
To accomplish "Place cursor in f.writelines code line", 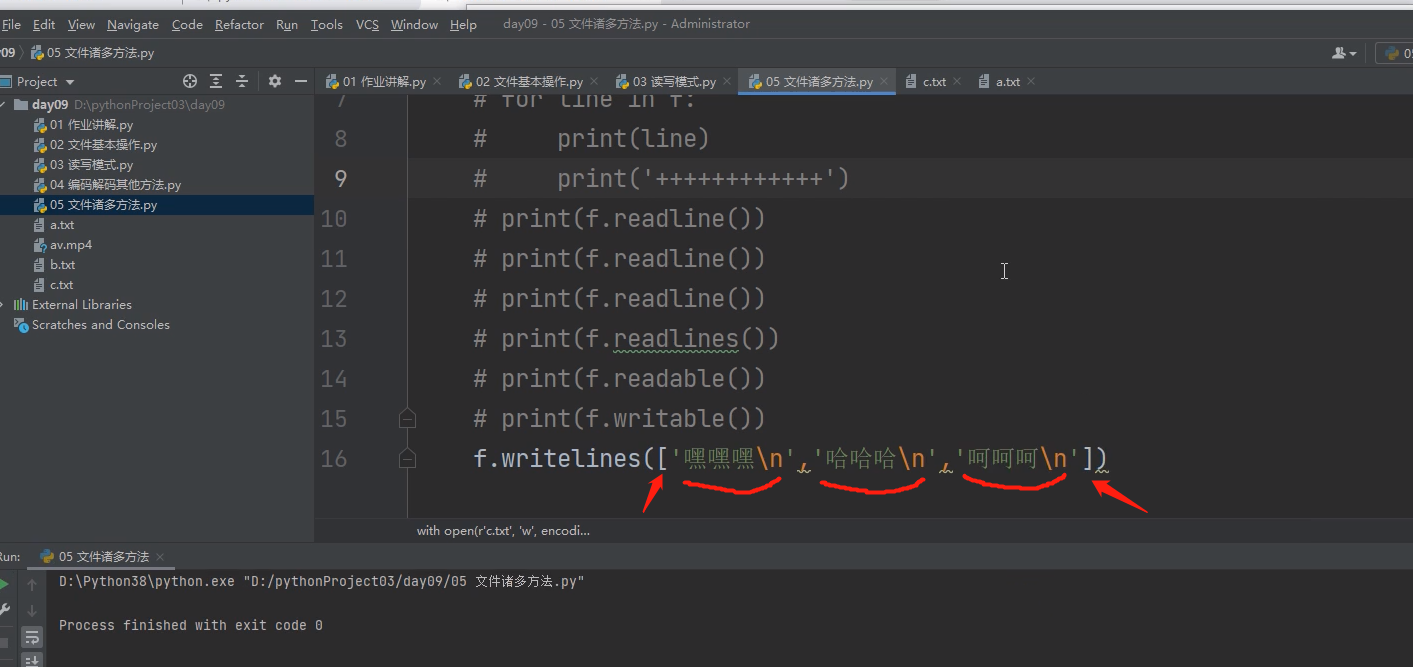I will tap(790, 459).
